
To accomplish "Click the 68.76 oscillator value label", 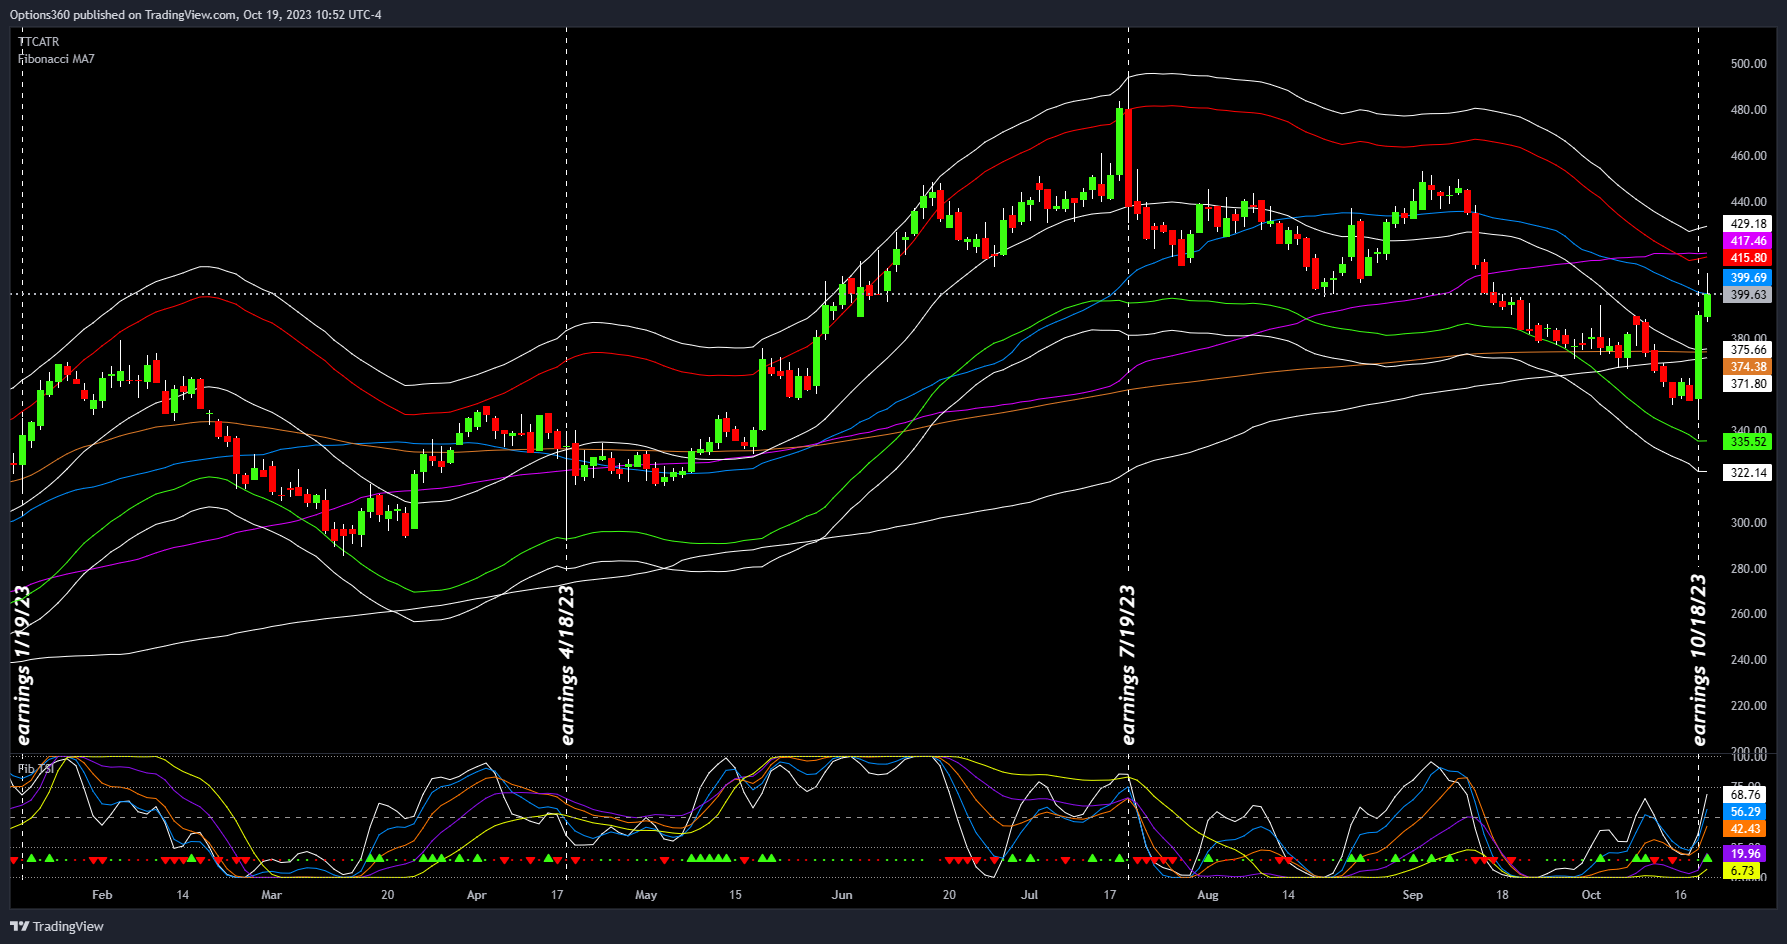I will (x=1746, y=795).
